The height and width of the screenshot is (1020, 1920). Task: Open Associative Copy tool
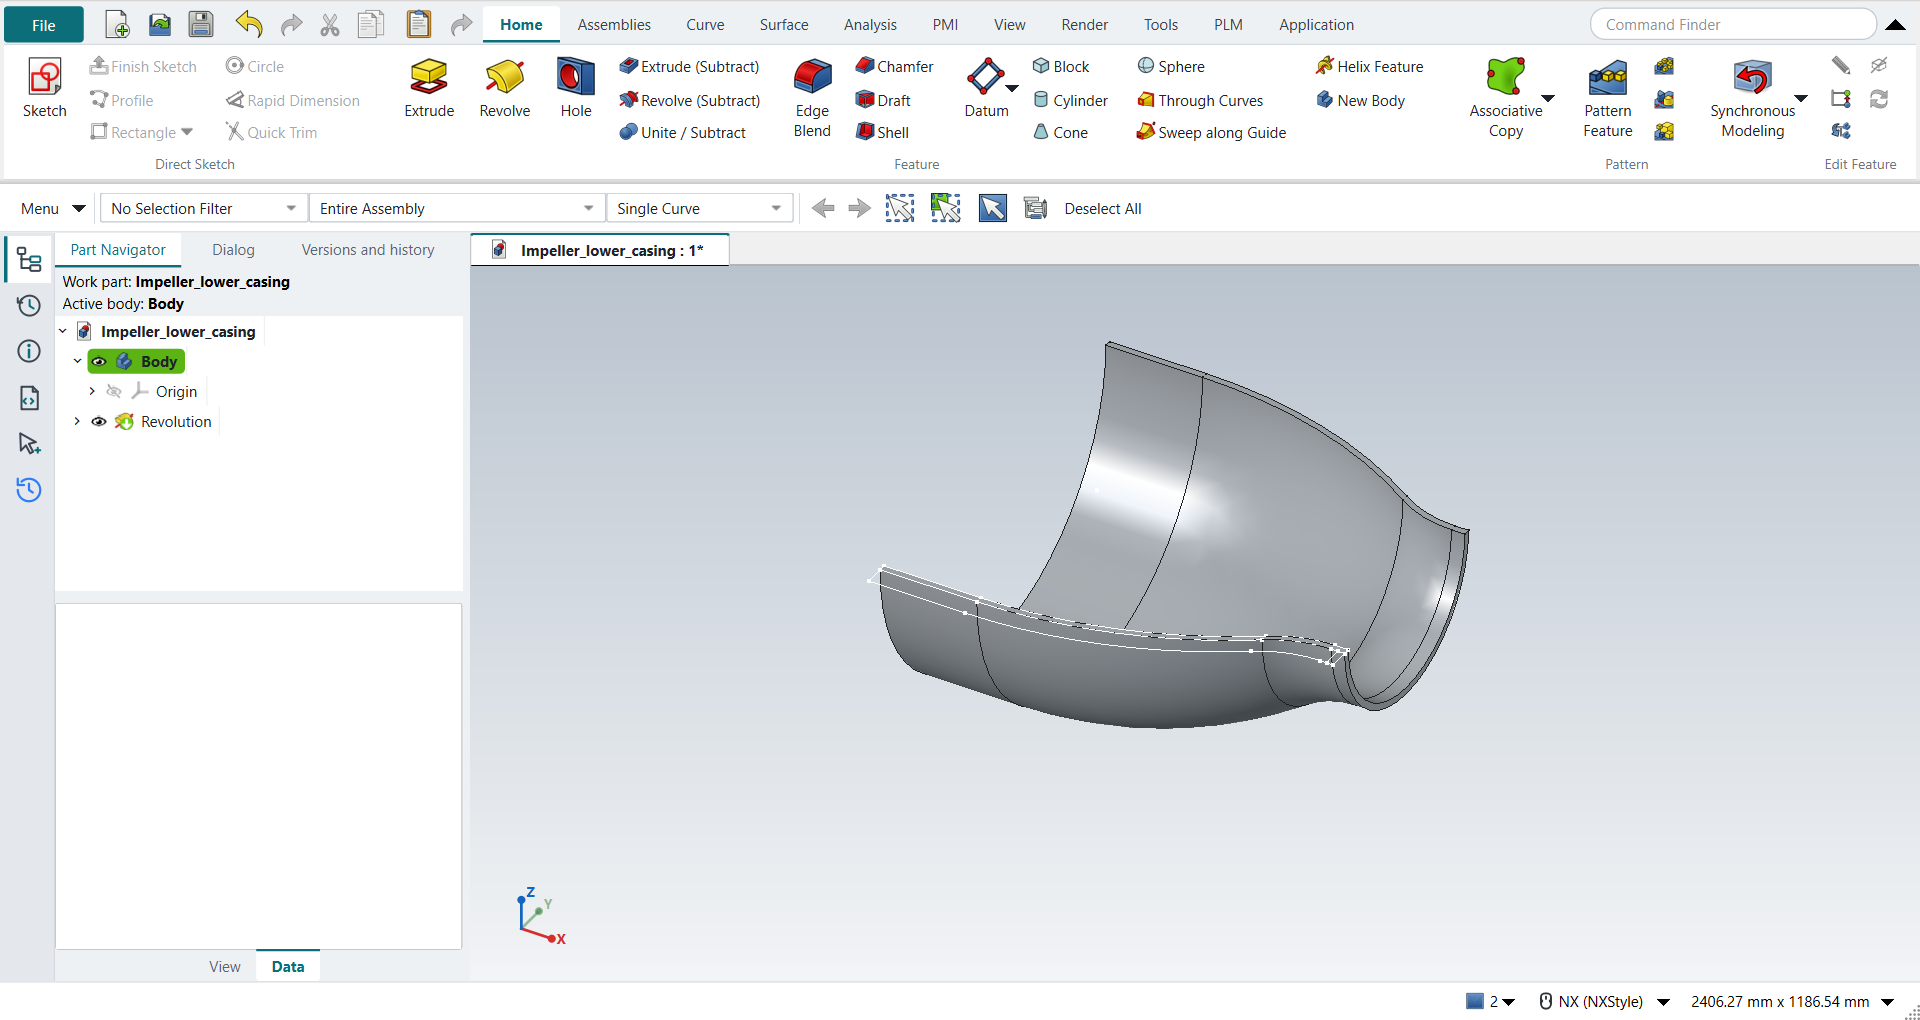1505,98
